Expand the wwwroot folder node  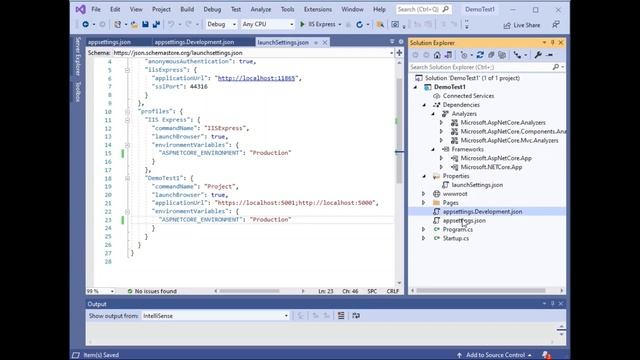coord(424,194)
